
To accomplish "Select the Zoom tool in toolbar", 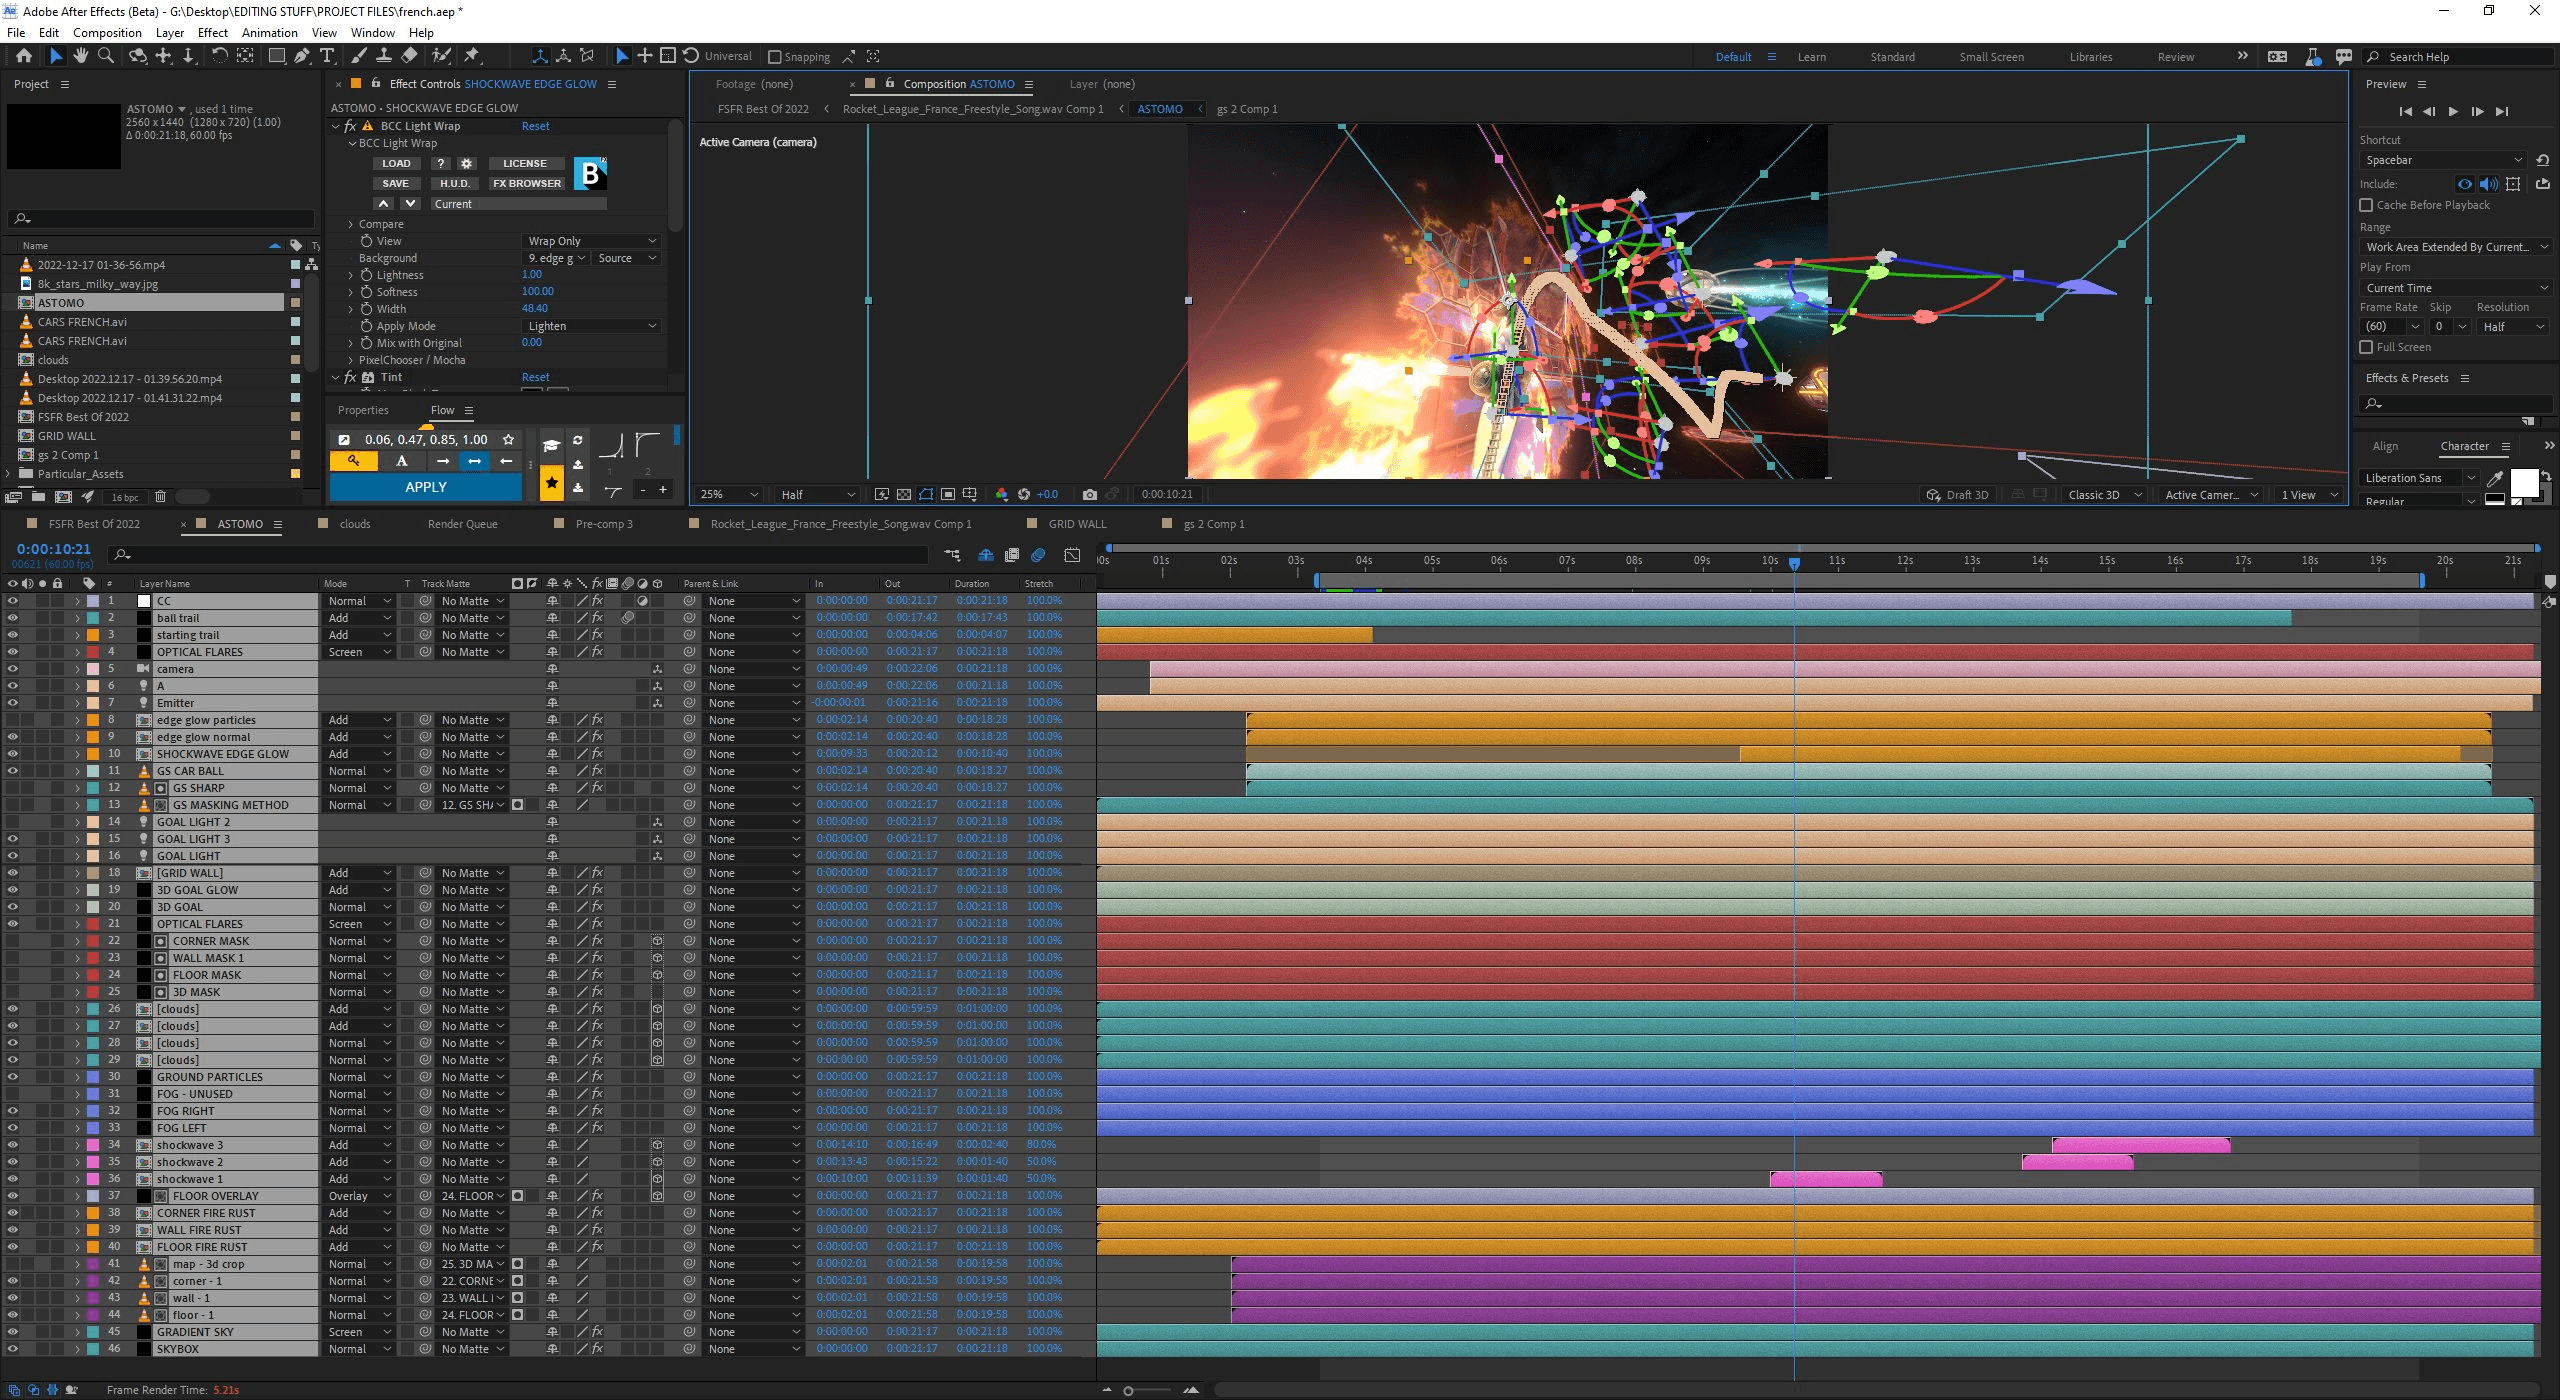I will pos(105,56).
